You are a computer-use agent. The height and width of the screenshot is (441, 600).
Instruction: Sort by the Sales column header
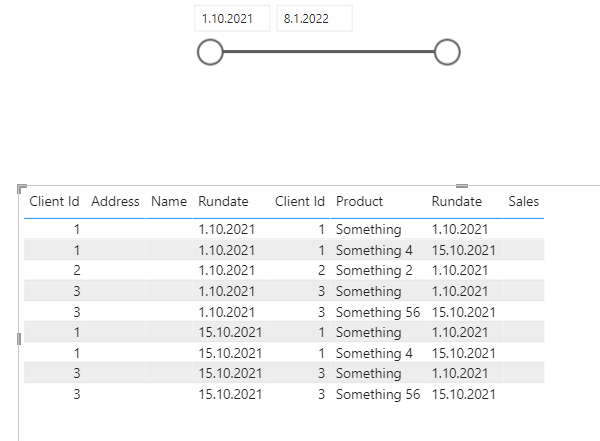click(x=523, y=201)
